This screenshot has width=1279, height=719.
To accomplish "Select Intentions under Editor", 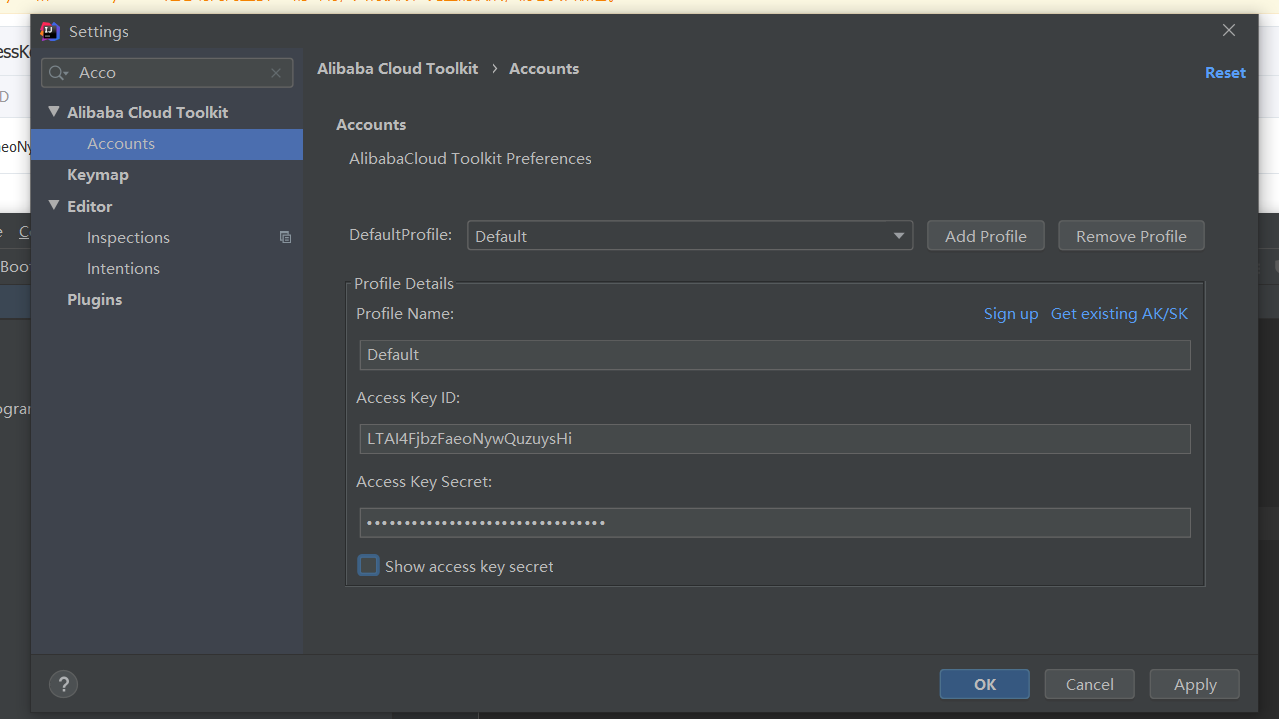I will [123, 269].
